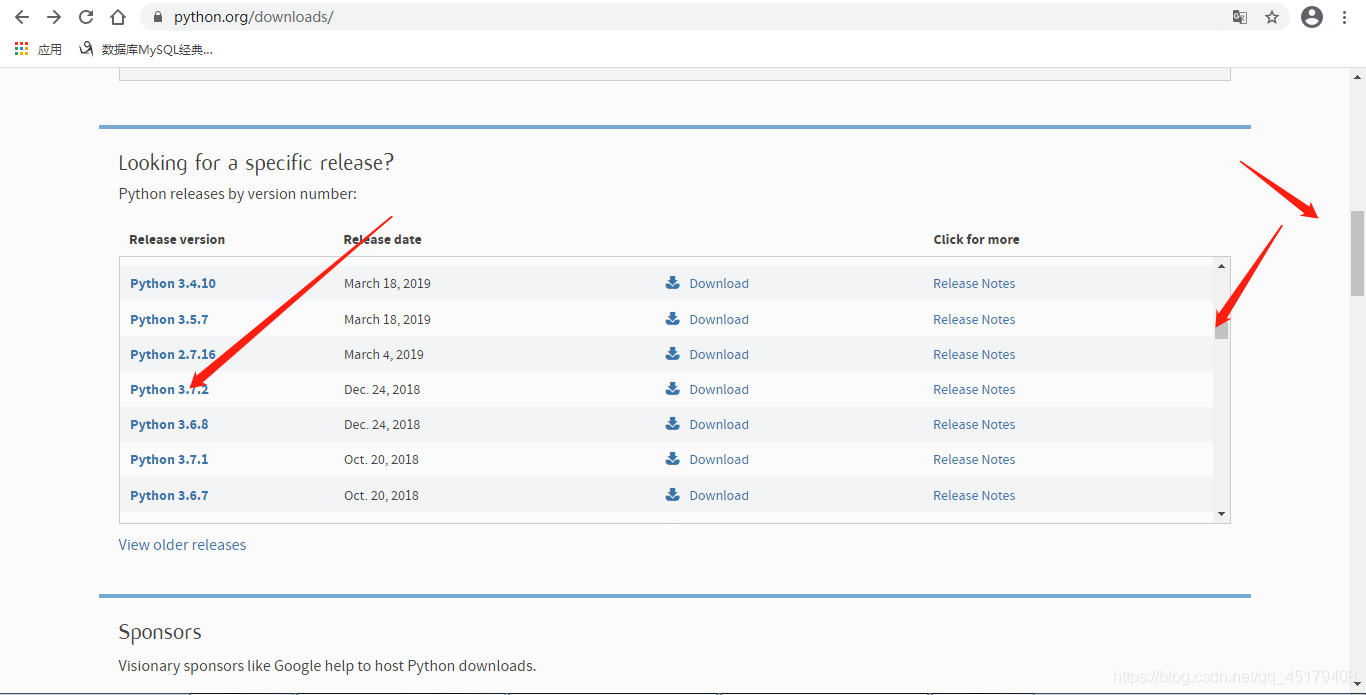Image resolution: width=1366 pixels, height=695 pixels.
Task: Click download icon for Python 3.7.1
Action: (x=673, y=459)
